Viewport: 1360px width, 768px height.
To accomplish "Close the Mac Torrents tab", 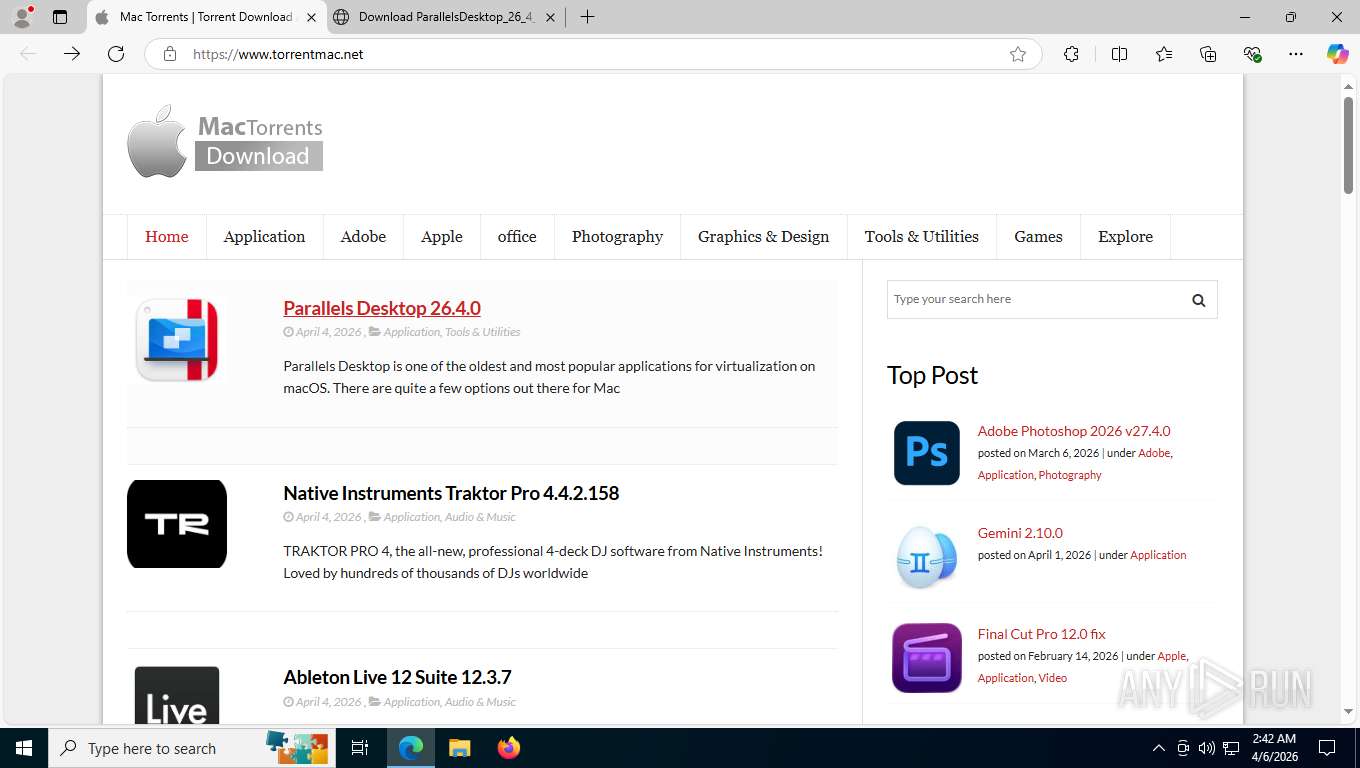I will [311, 17].
